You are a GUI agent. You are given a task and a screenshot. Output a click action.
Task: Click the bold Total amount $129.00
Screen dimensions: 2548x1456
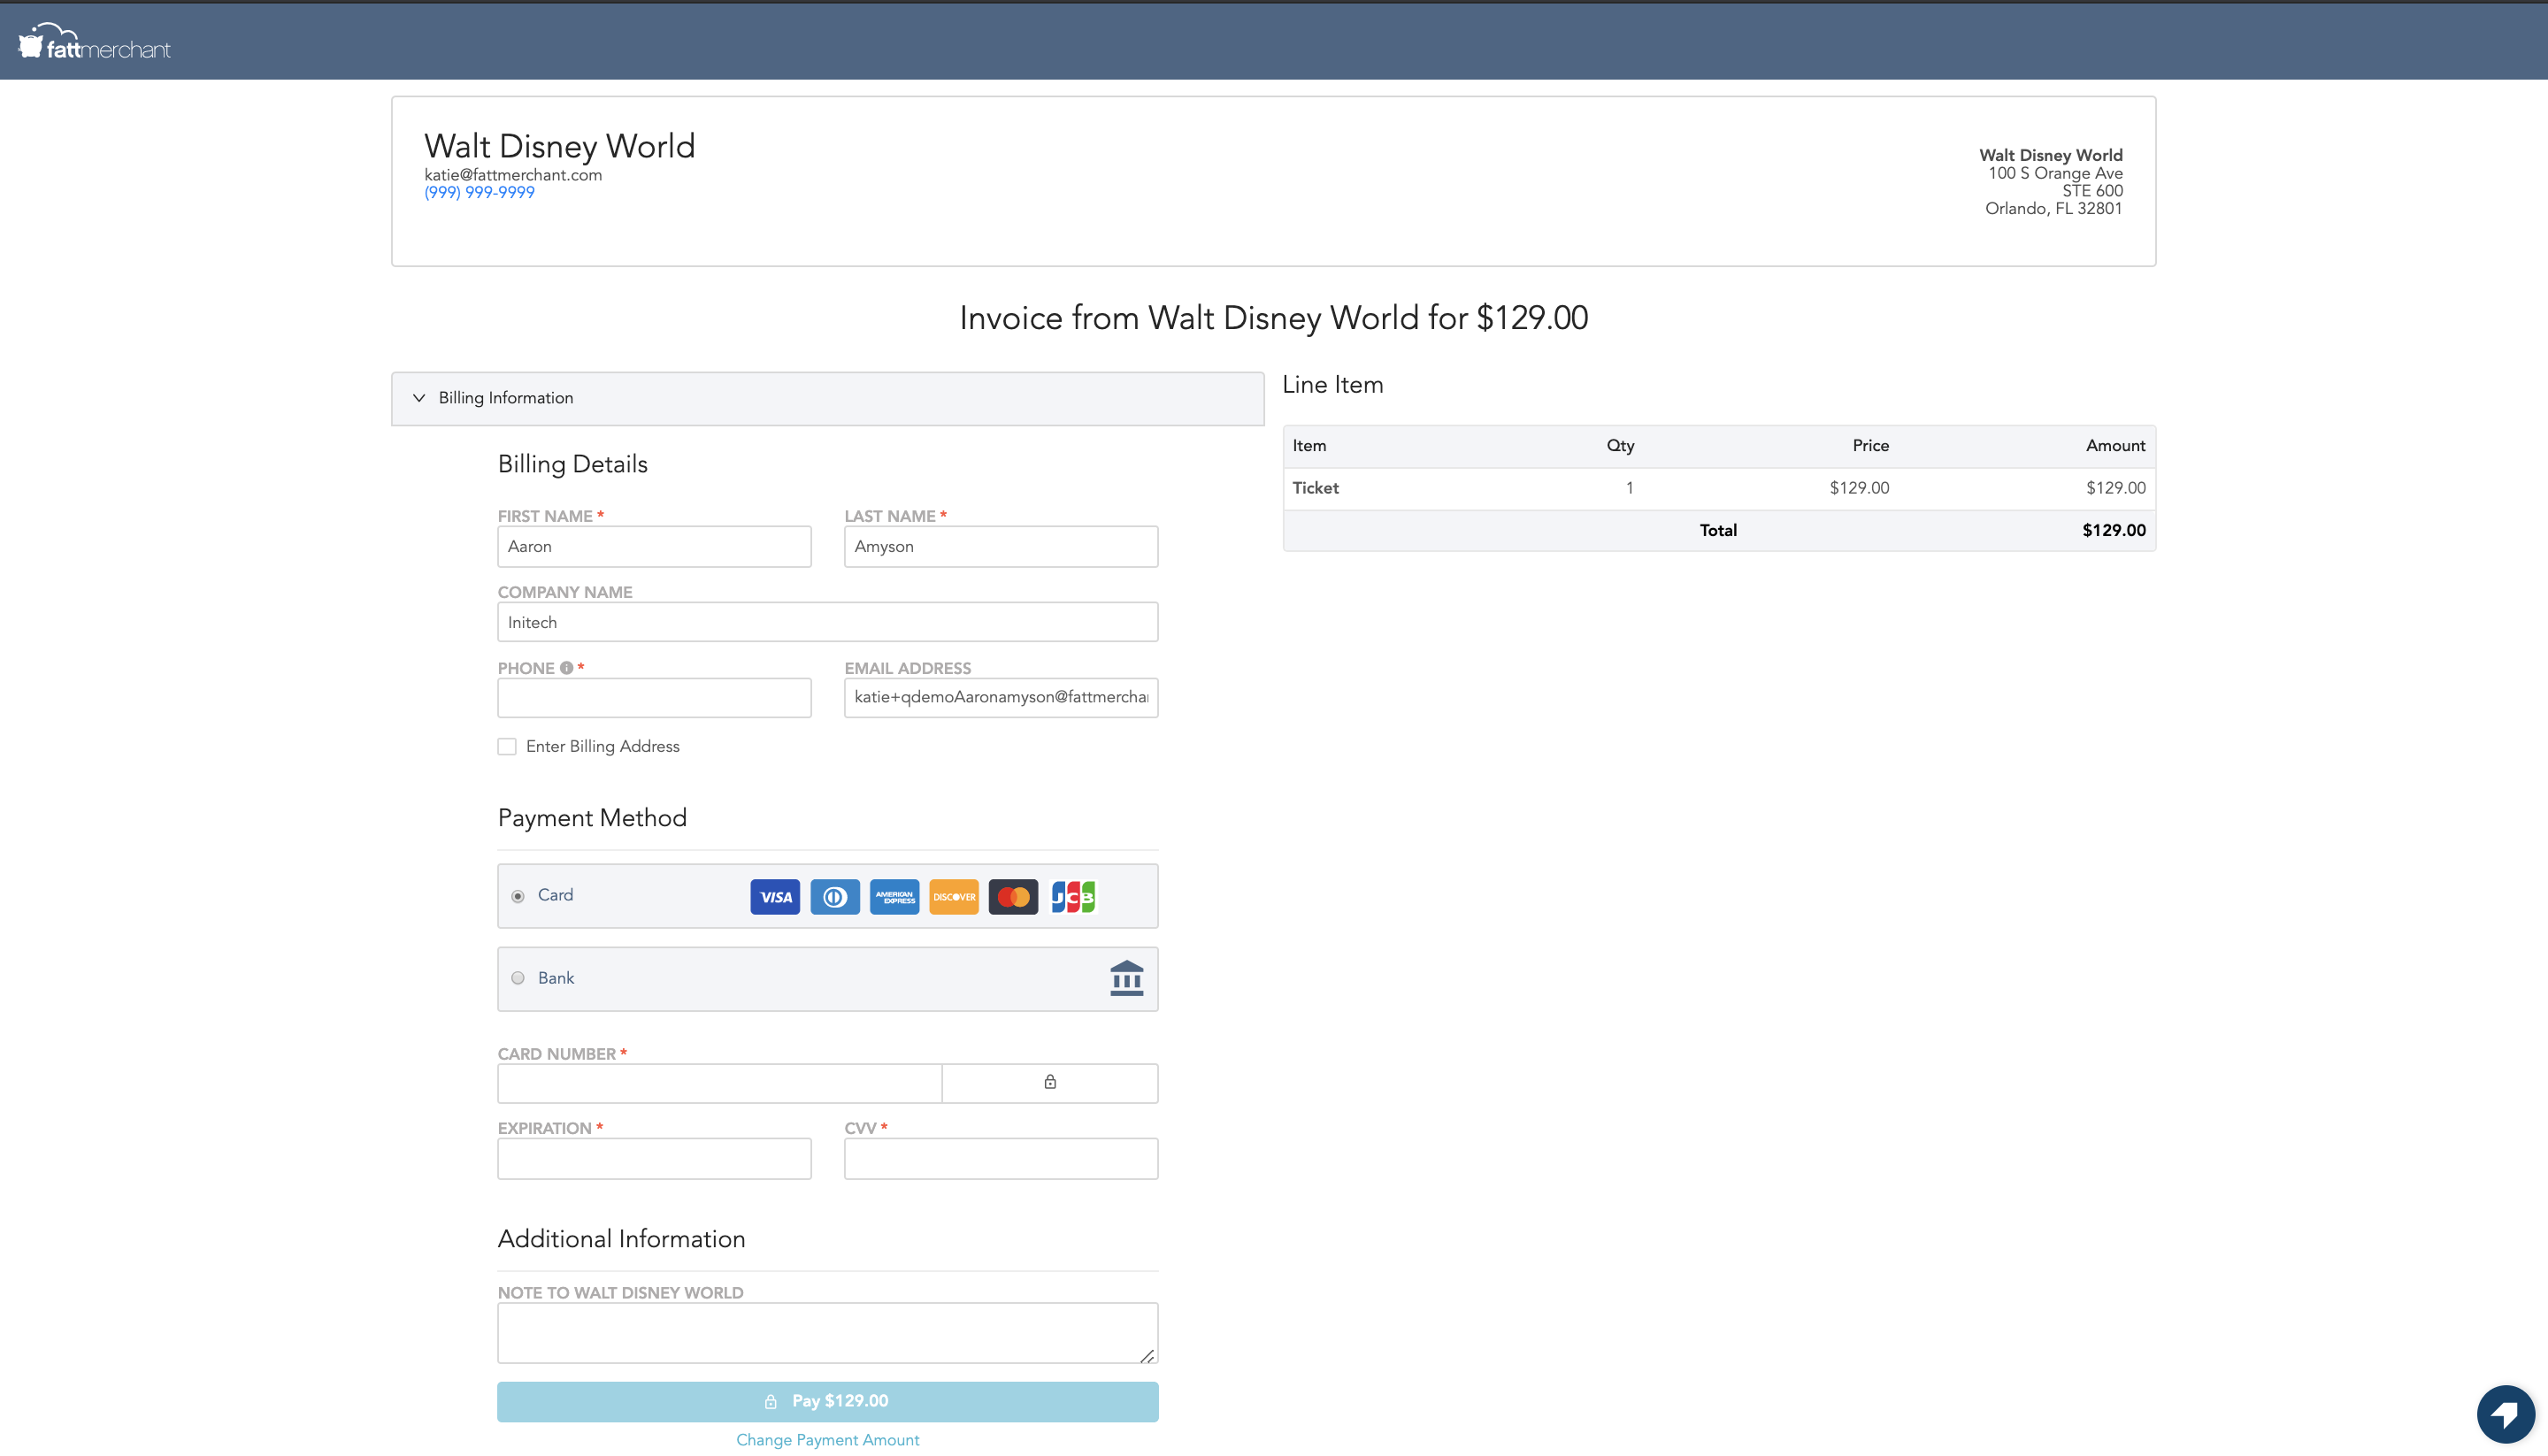click(x=2114, y=531)
